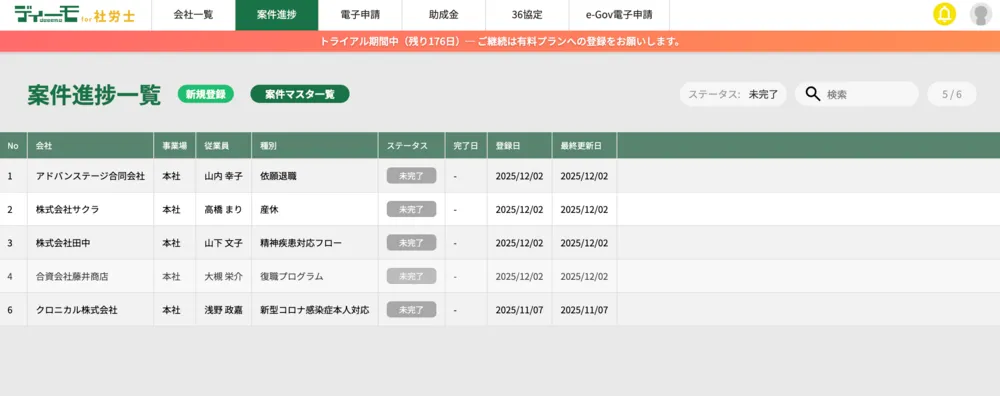Viewport: 1000px width, 396px height.
Task: Open the ステータス: 未完了 filter dropdown
Action: pos(733,94)
